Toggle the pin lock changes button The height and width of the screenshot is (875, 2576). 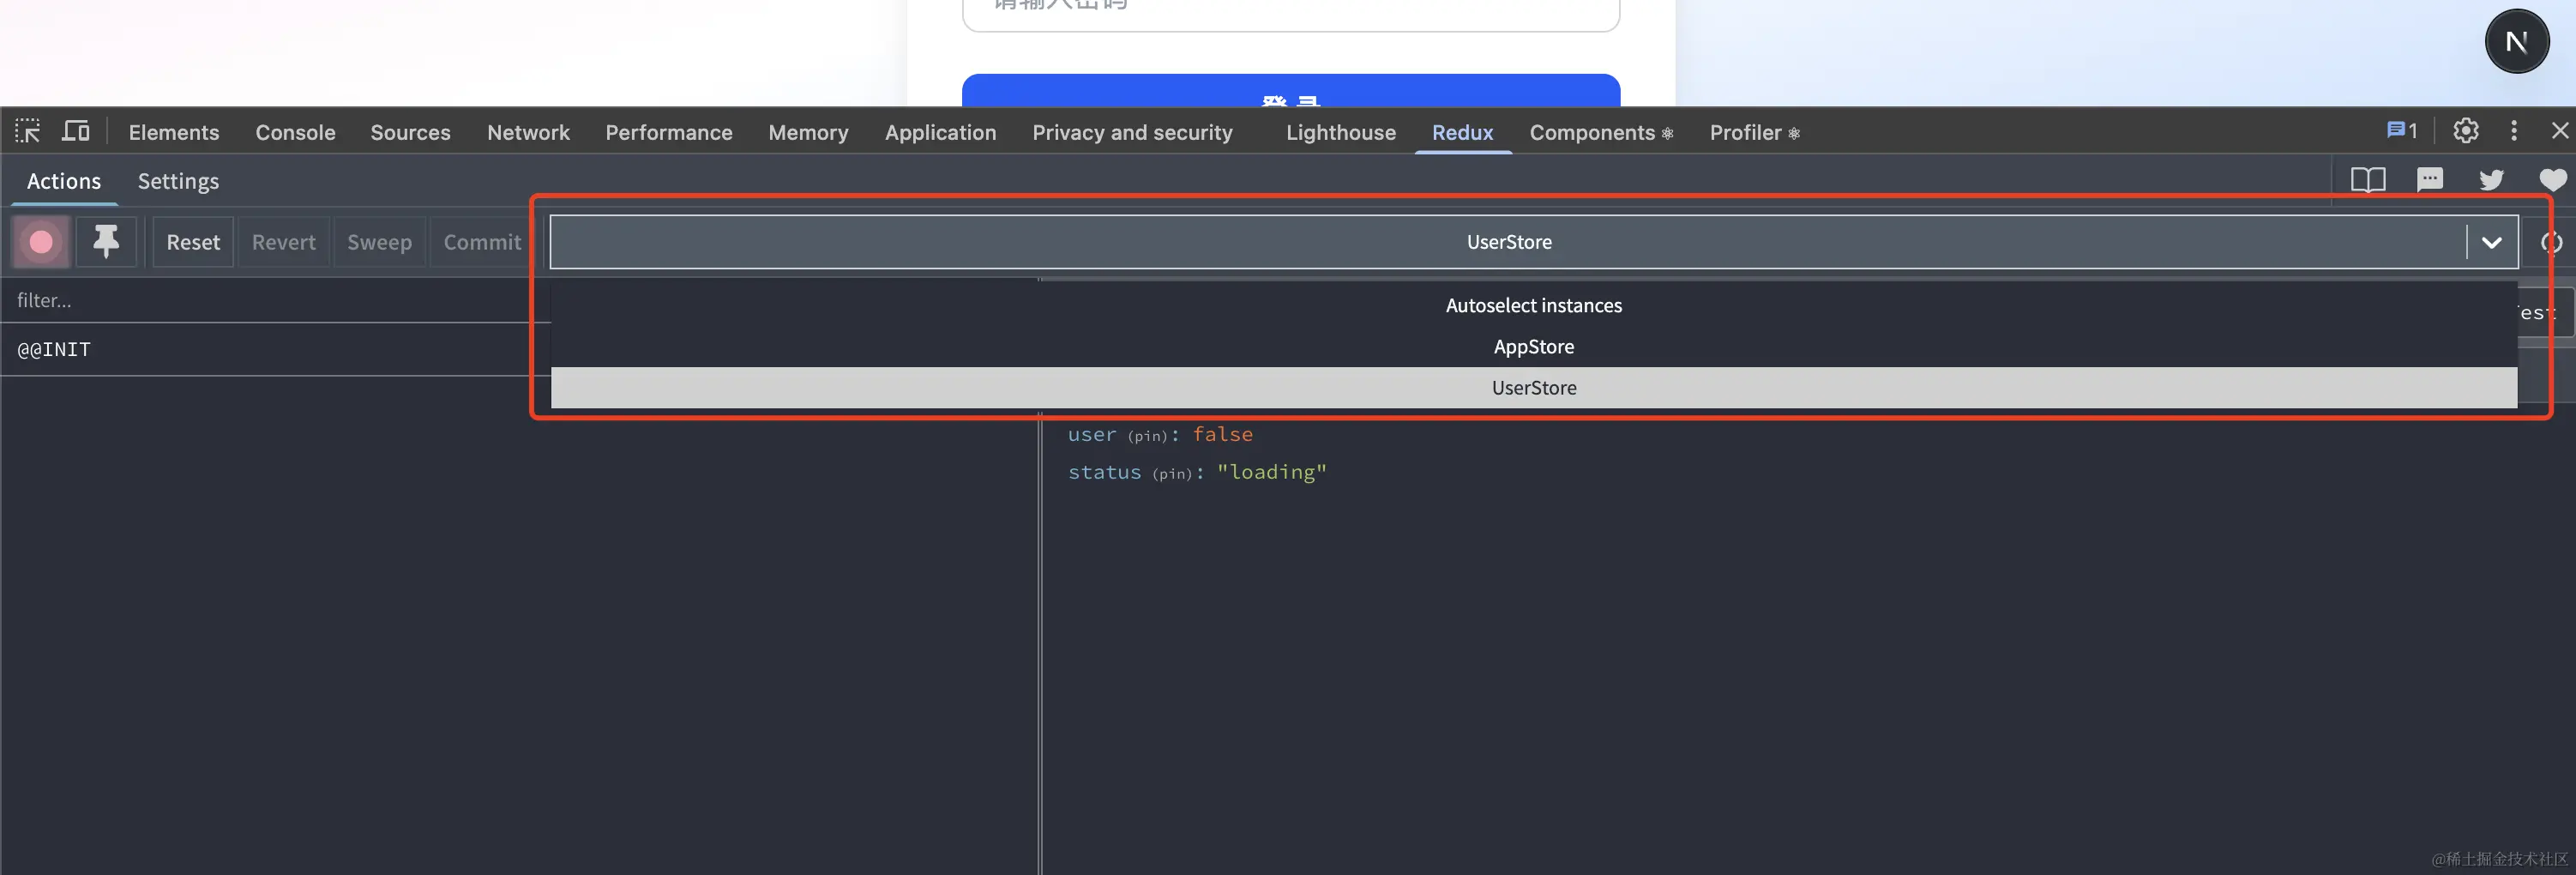tap(106, 242)
